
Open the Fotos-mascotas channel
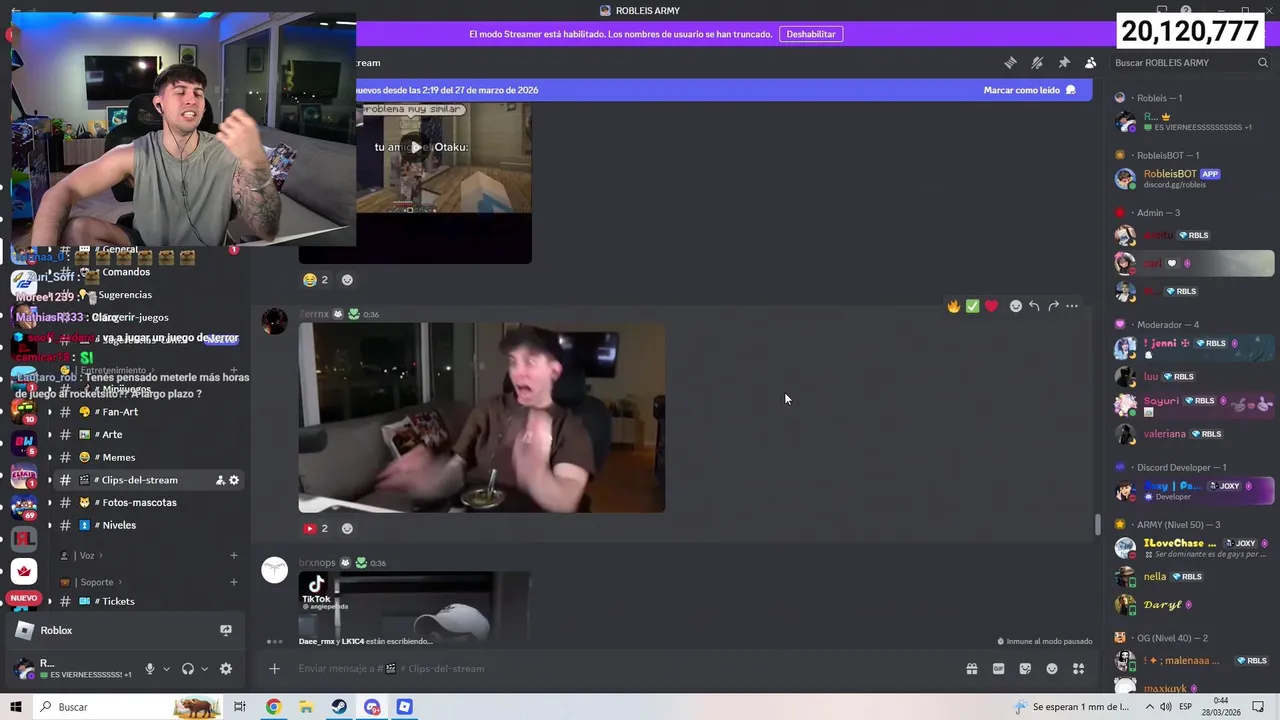(x=148, y=503)
